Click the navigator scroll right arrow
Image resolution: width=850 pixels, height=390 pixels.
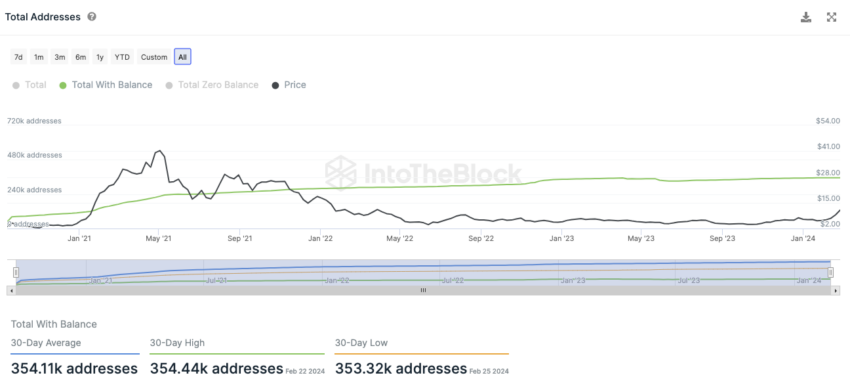pyautogui.click(x=836, y=291)
